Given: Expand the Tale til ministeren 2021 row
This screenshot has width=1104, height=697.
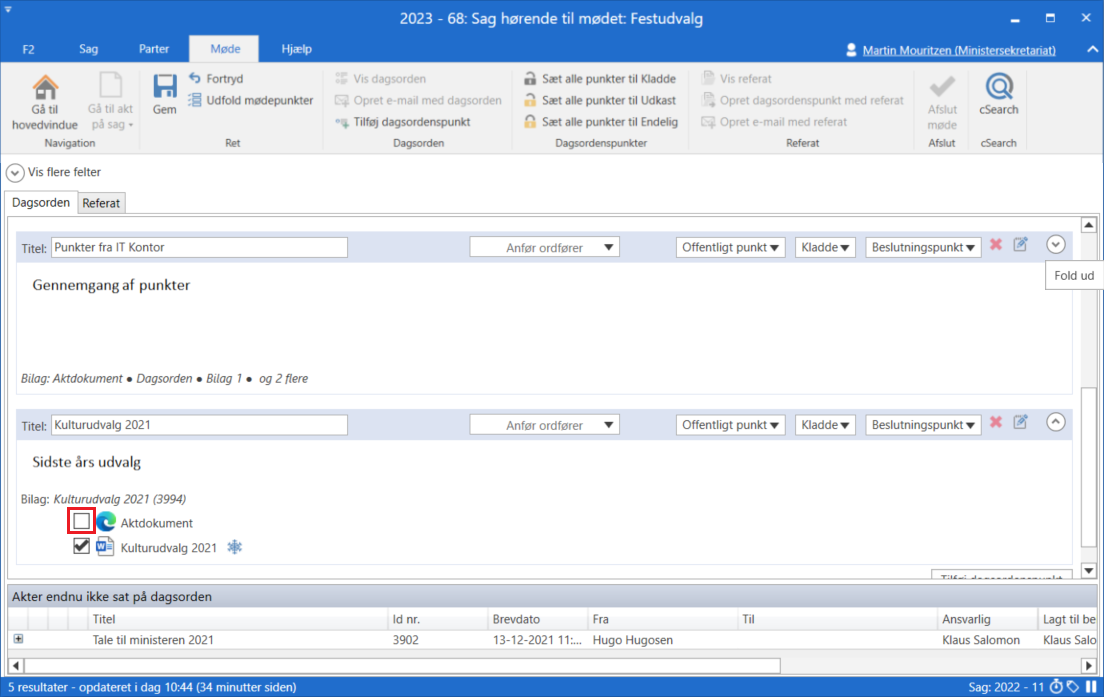Looking at the screenshot, I should [x=18, y=639].
